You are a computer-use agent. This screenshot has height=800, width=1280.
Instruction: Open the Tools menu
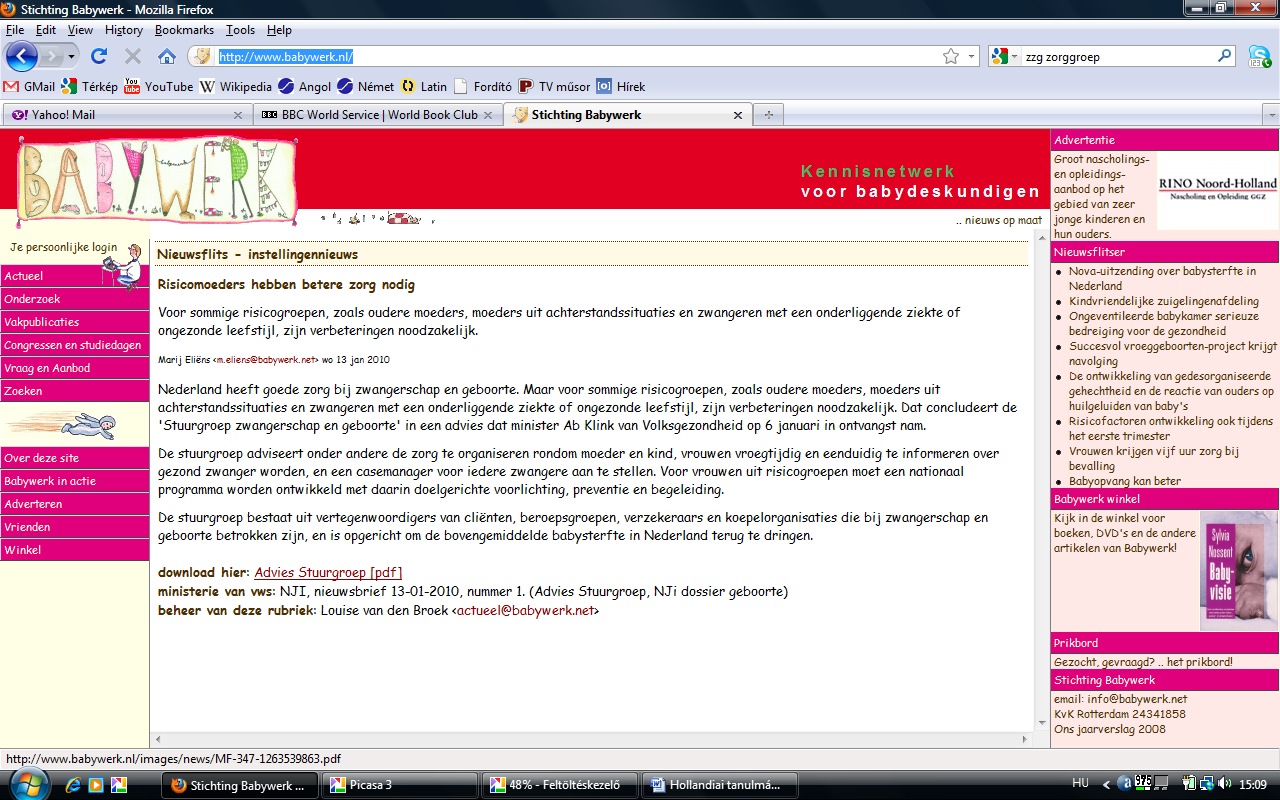[x=240, y=30]
